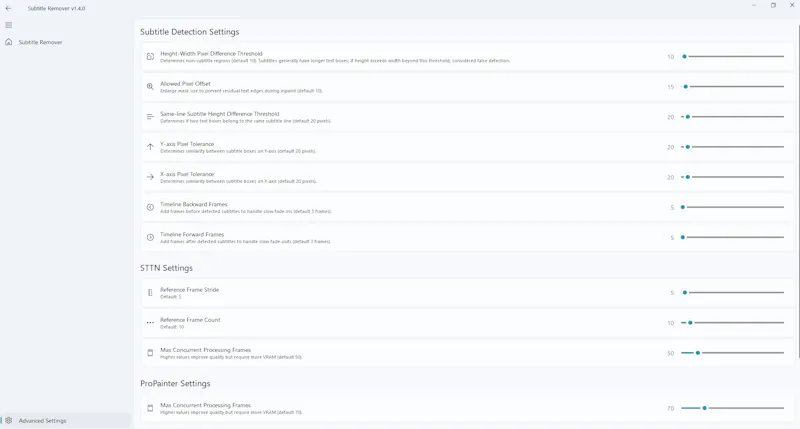Click the Timeline Forward Frames label
The width and height of the screenshot is (800, 429).
point(192,234)
